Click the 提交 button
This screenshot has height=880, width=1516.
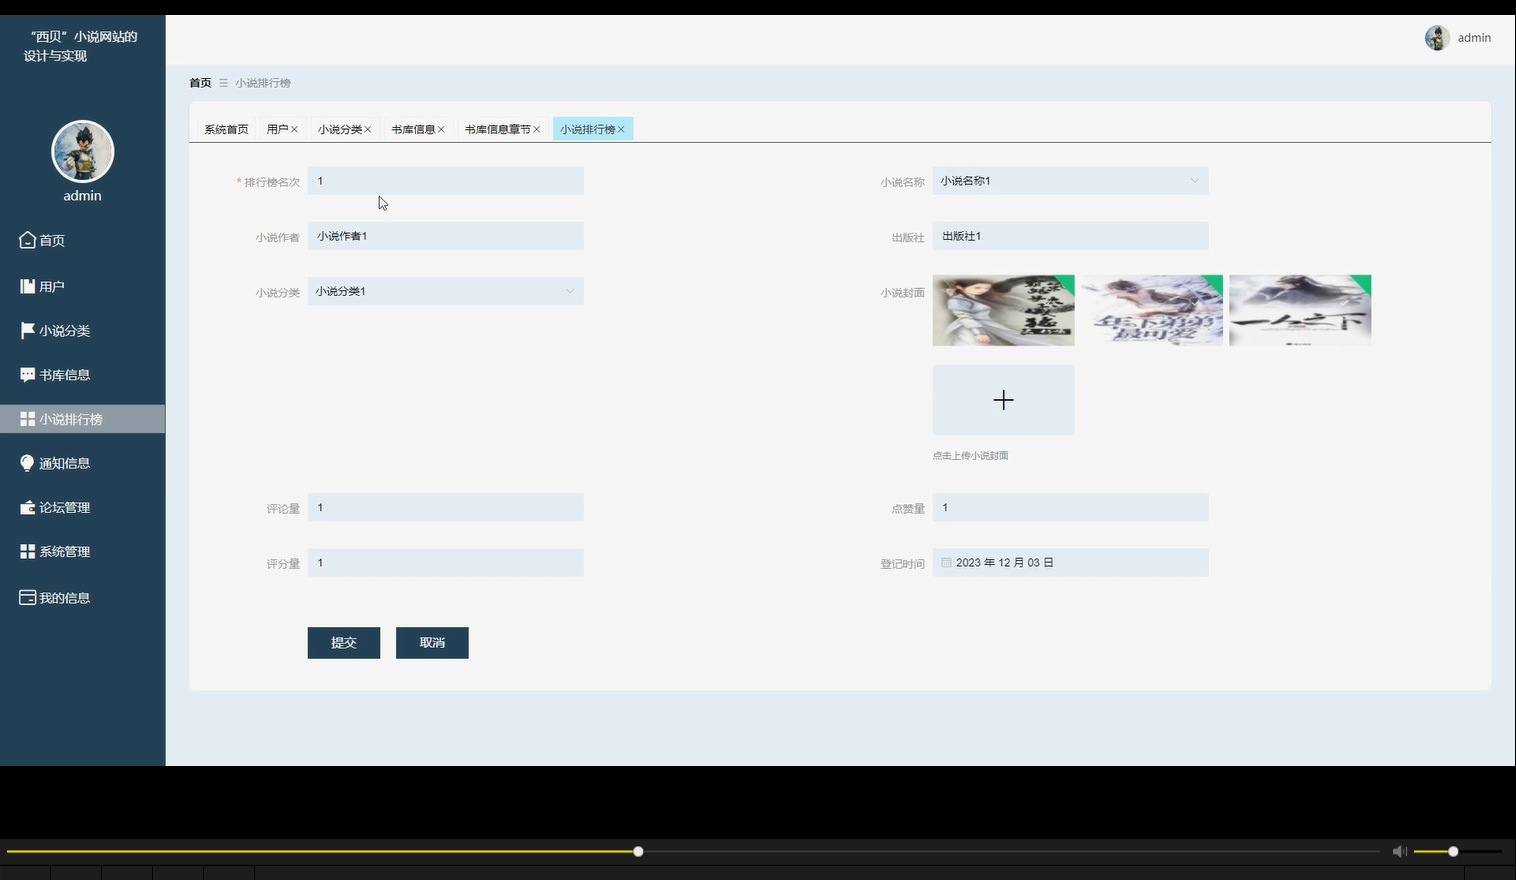(344, 643)
